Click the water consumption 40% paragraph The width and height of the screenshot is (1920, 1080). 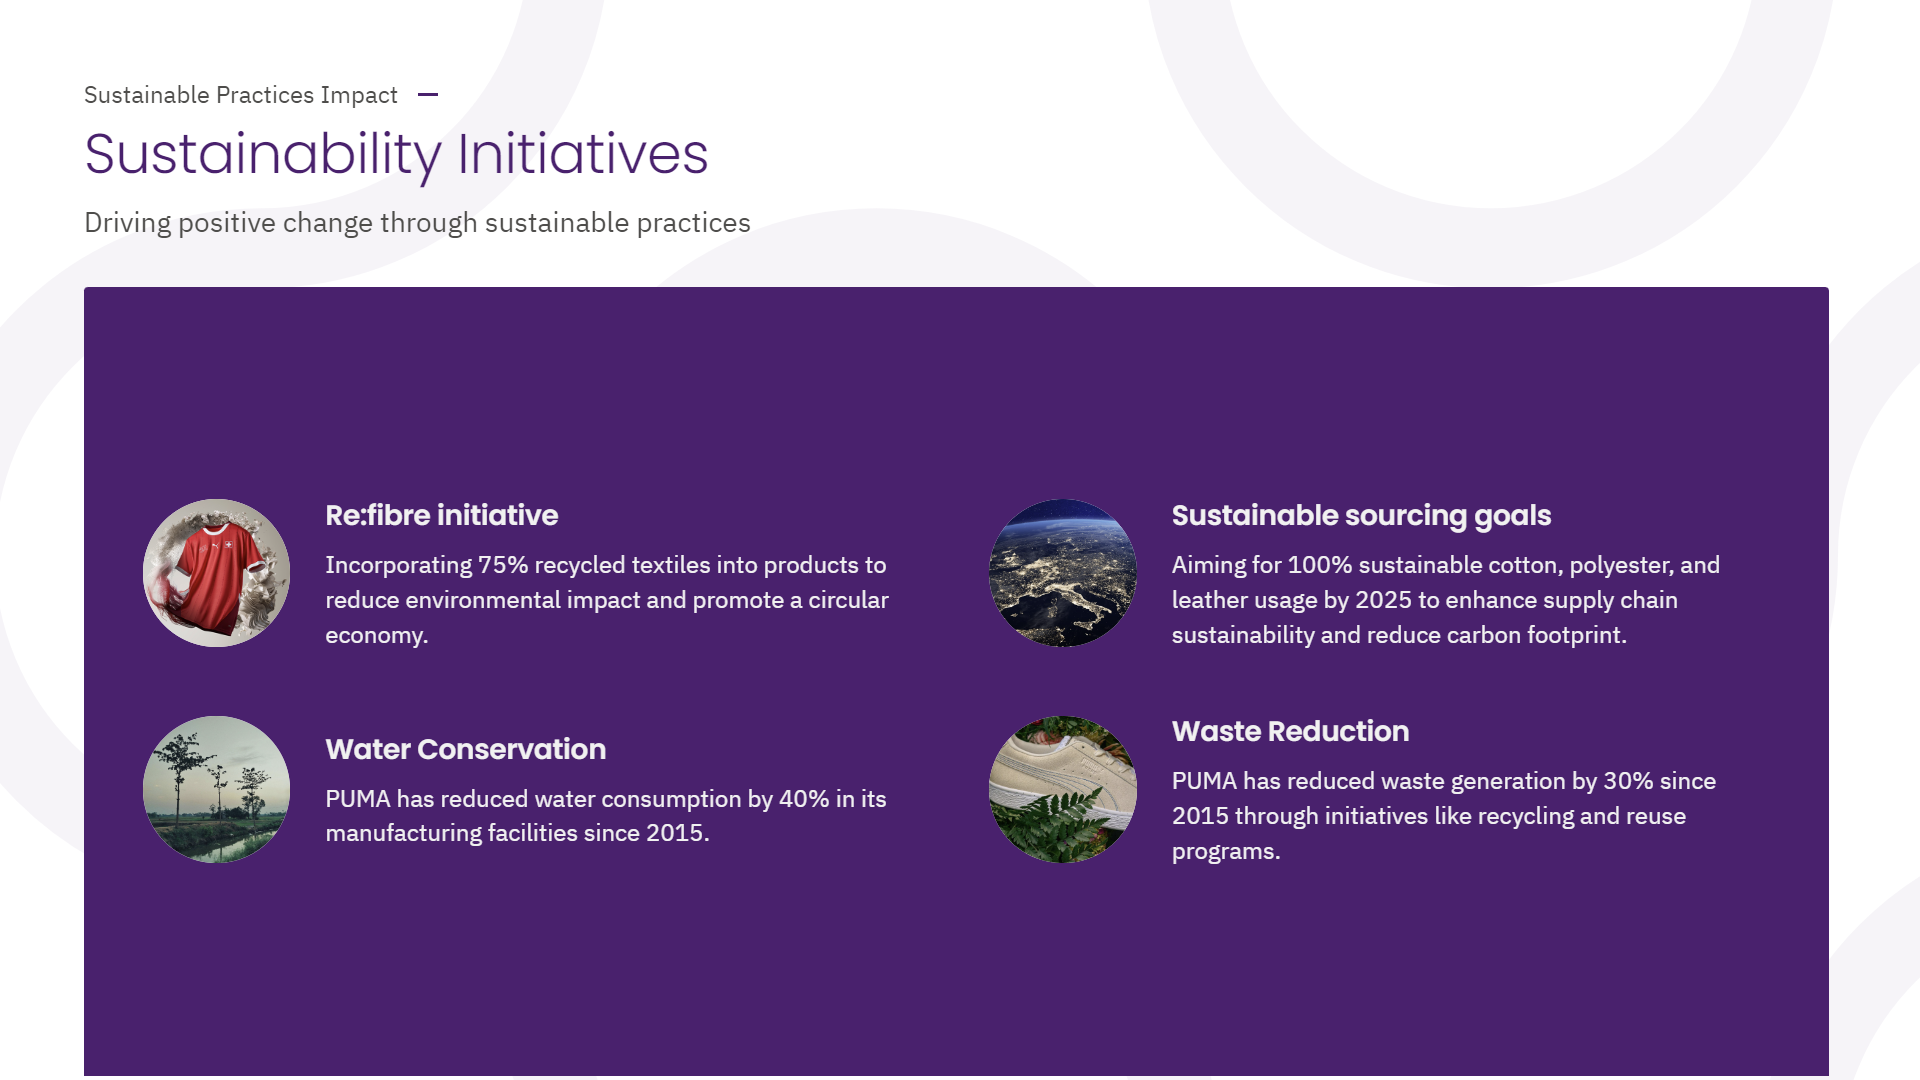(x=605, y=815)
